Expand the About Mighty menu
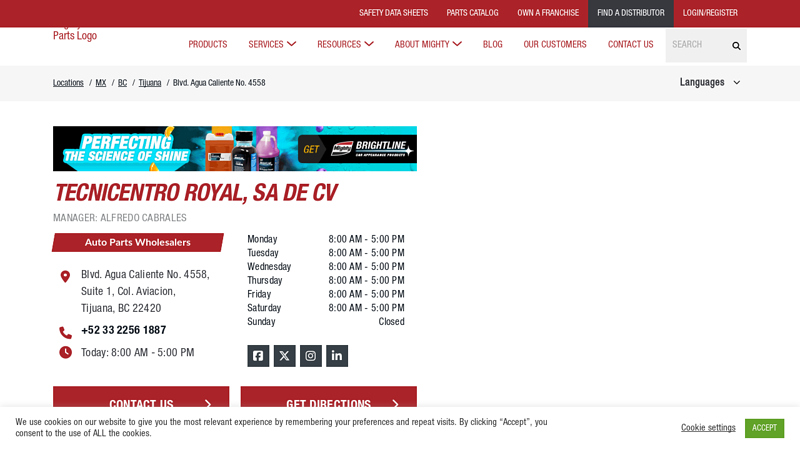This screenshot has height=450, width=800. point(428,44)
